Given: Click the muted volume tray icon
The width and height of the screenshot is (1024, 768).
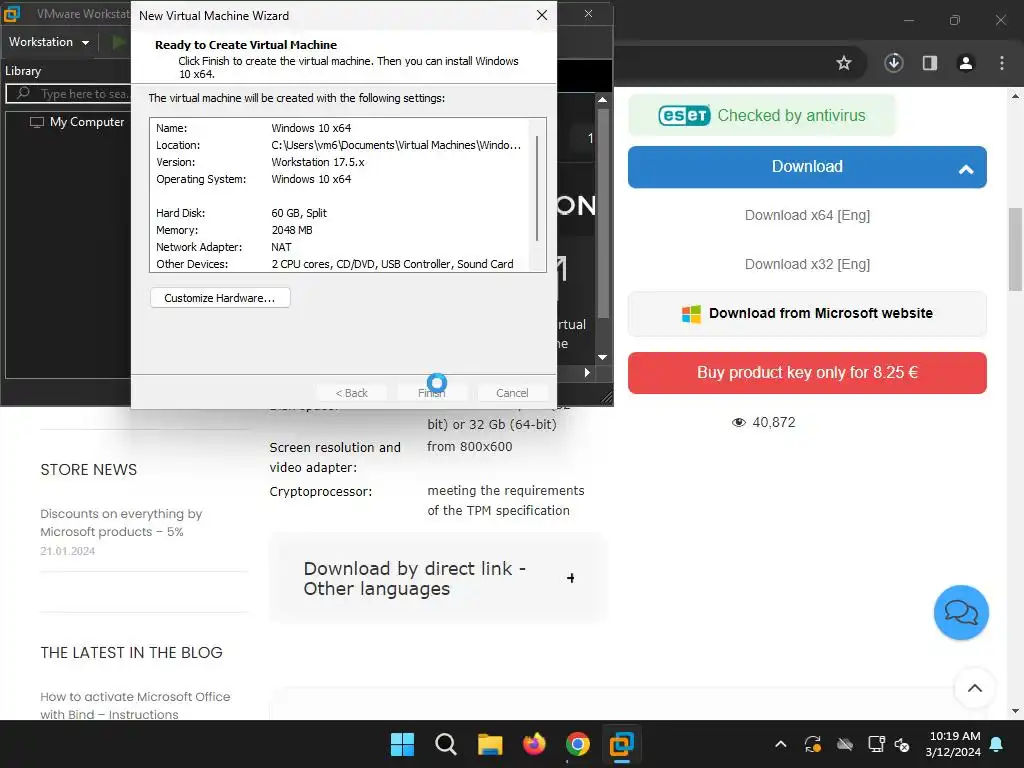Looking at the screenshot, I should click(902, 744).
